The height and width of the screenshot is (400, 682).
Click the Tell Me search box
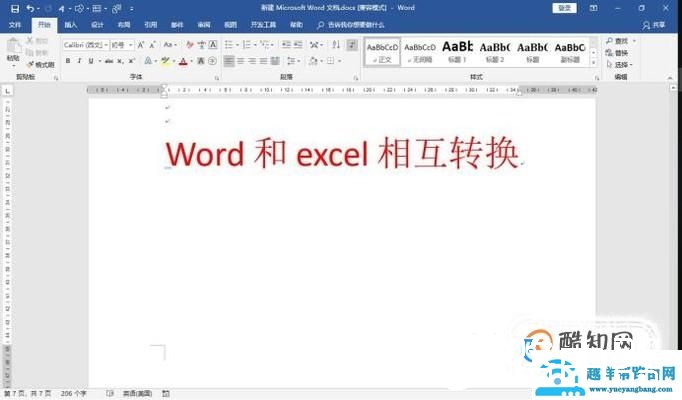click(351, 25)
